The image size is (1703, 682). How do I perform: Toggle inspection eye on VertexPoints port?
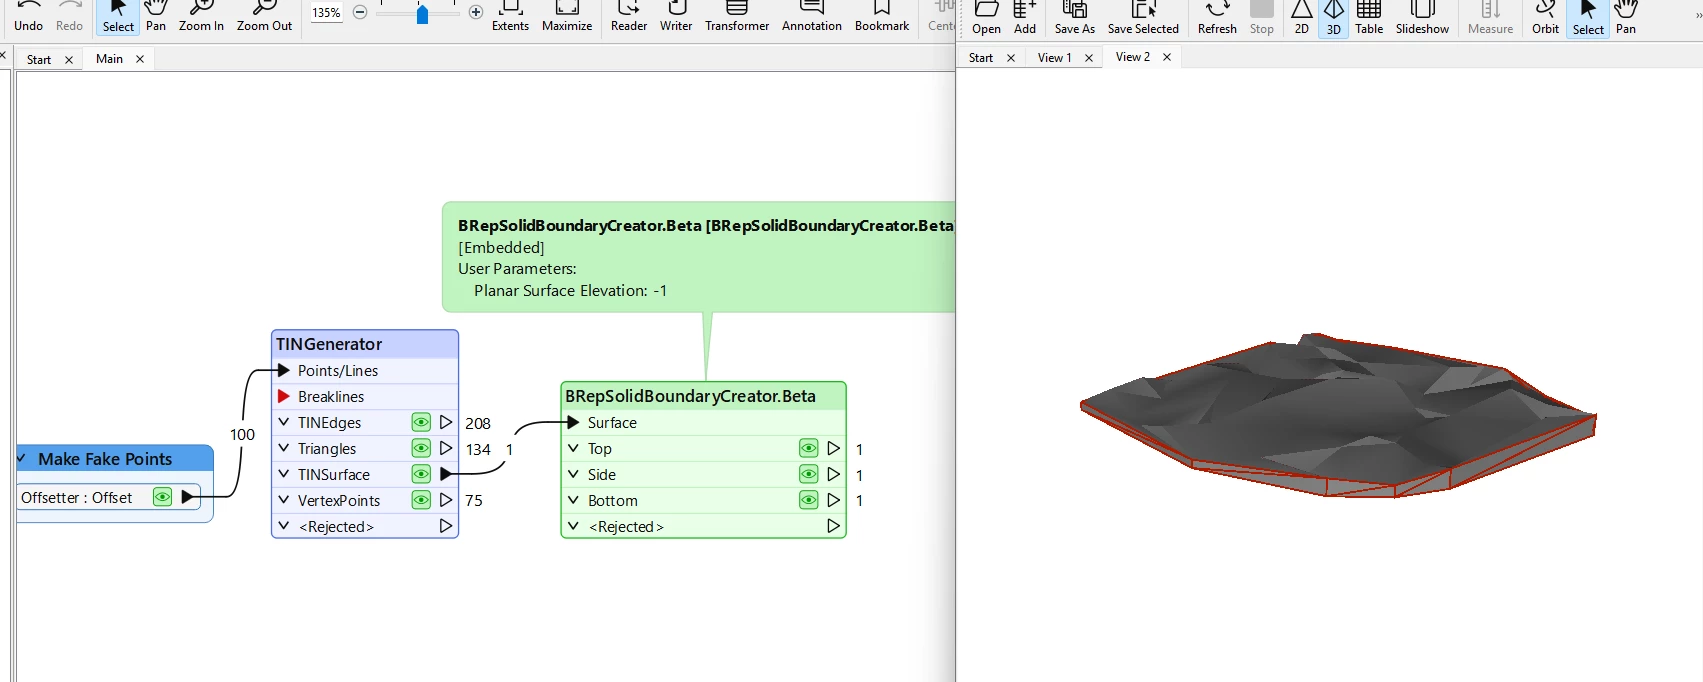pyautogui.click(x=421, y=500)
